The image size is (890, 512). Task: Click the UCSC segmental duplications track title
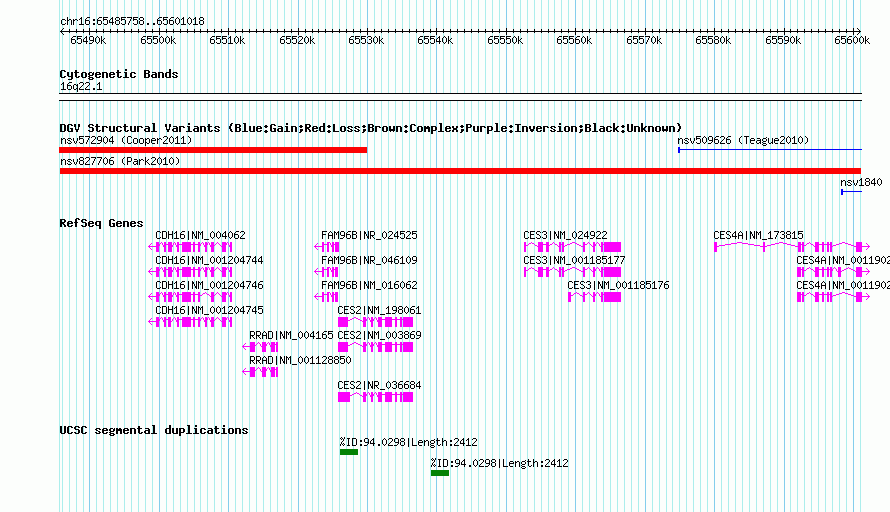click(x=153, y=430)
